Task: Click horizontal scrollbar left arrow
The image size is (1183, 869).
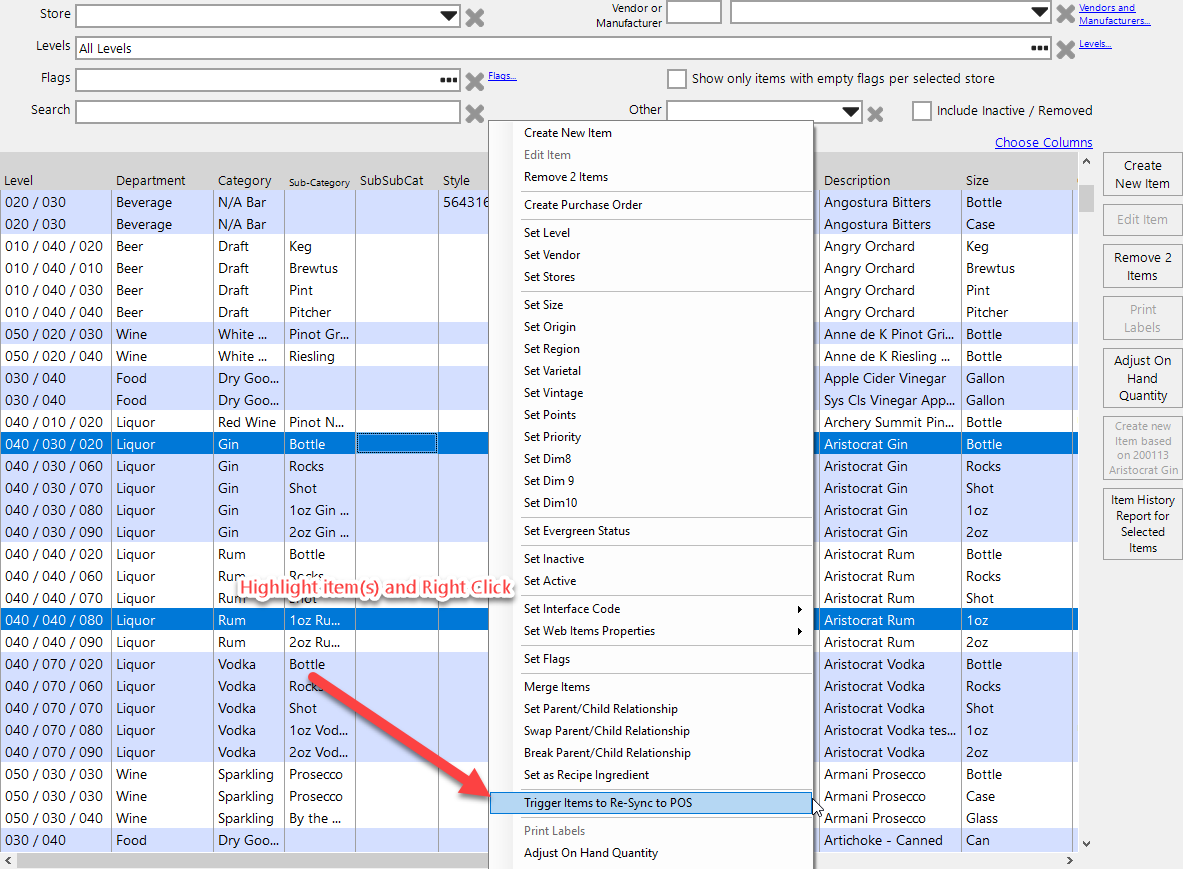Action: click(8, 860)
